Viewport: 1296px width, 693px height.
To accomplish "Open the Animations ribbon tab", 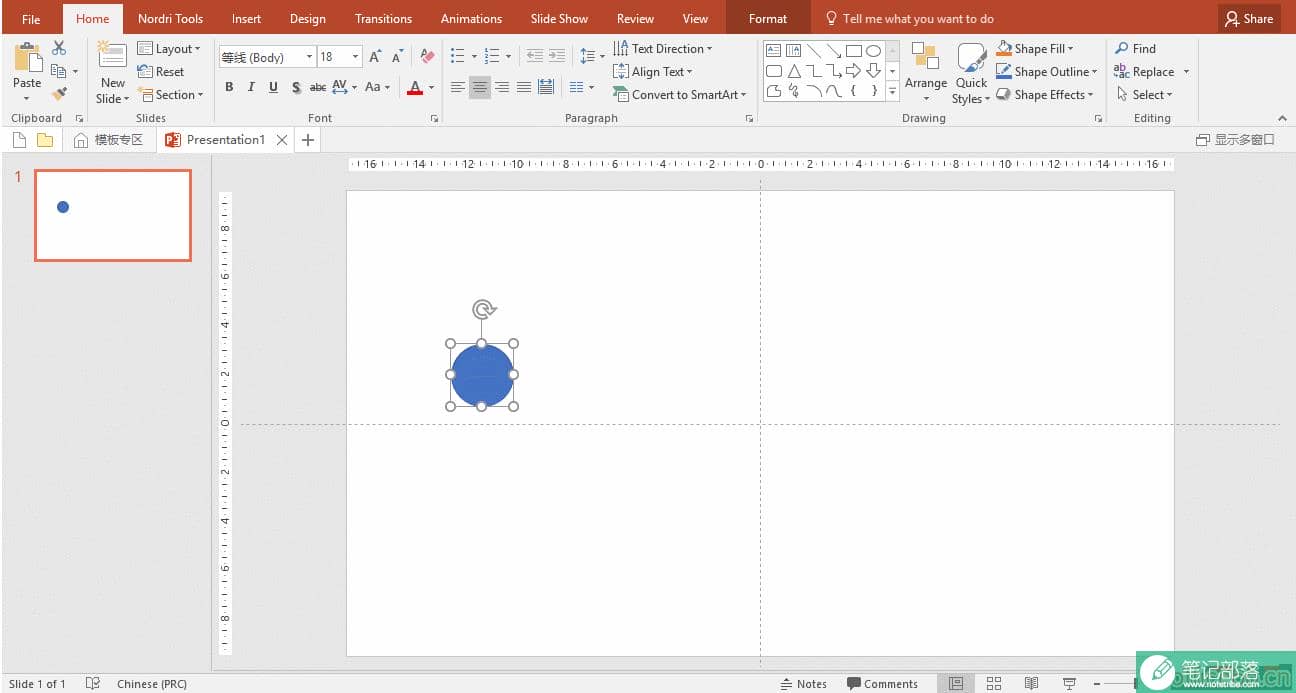I will (x=471, y=18).
